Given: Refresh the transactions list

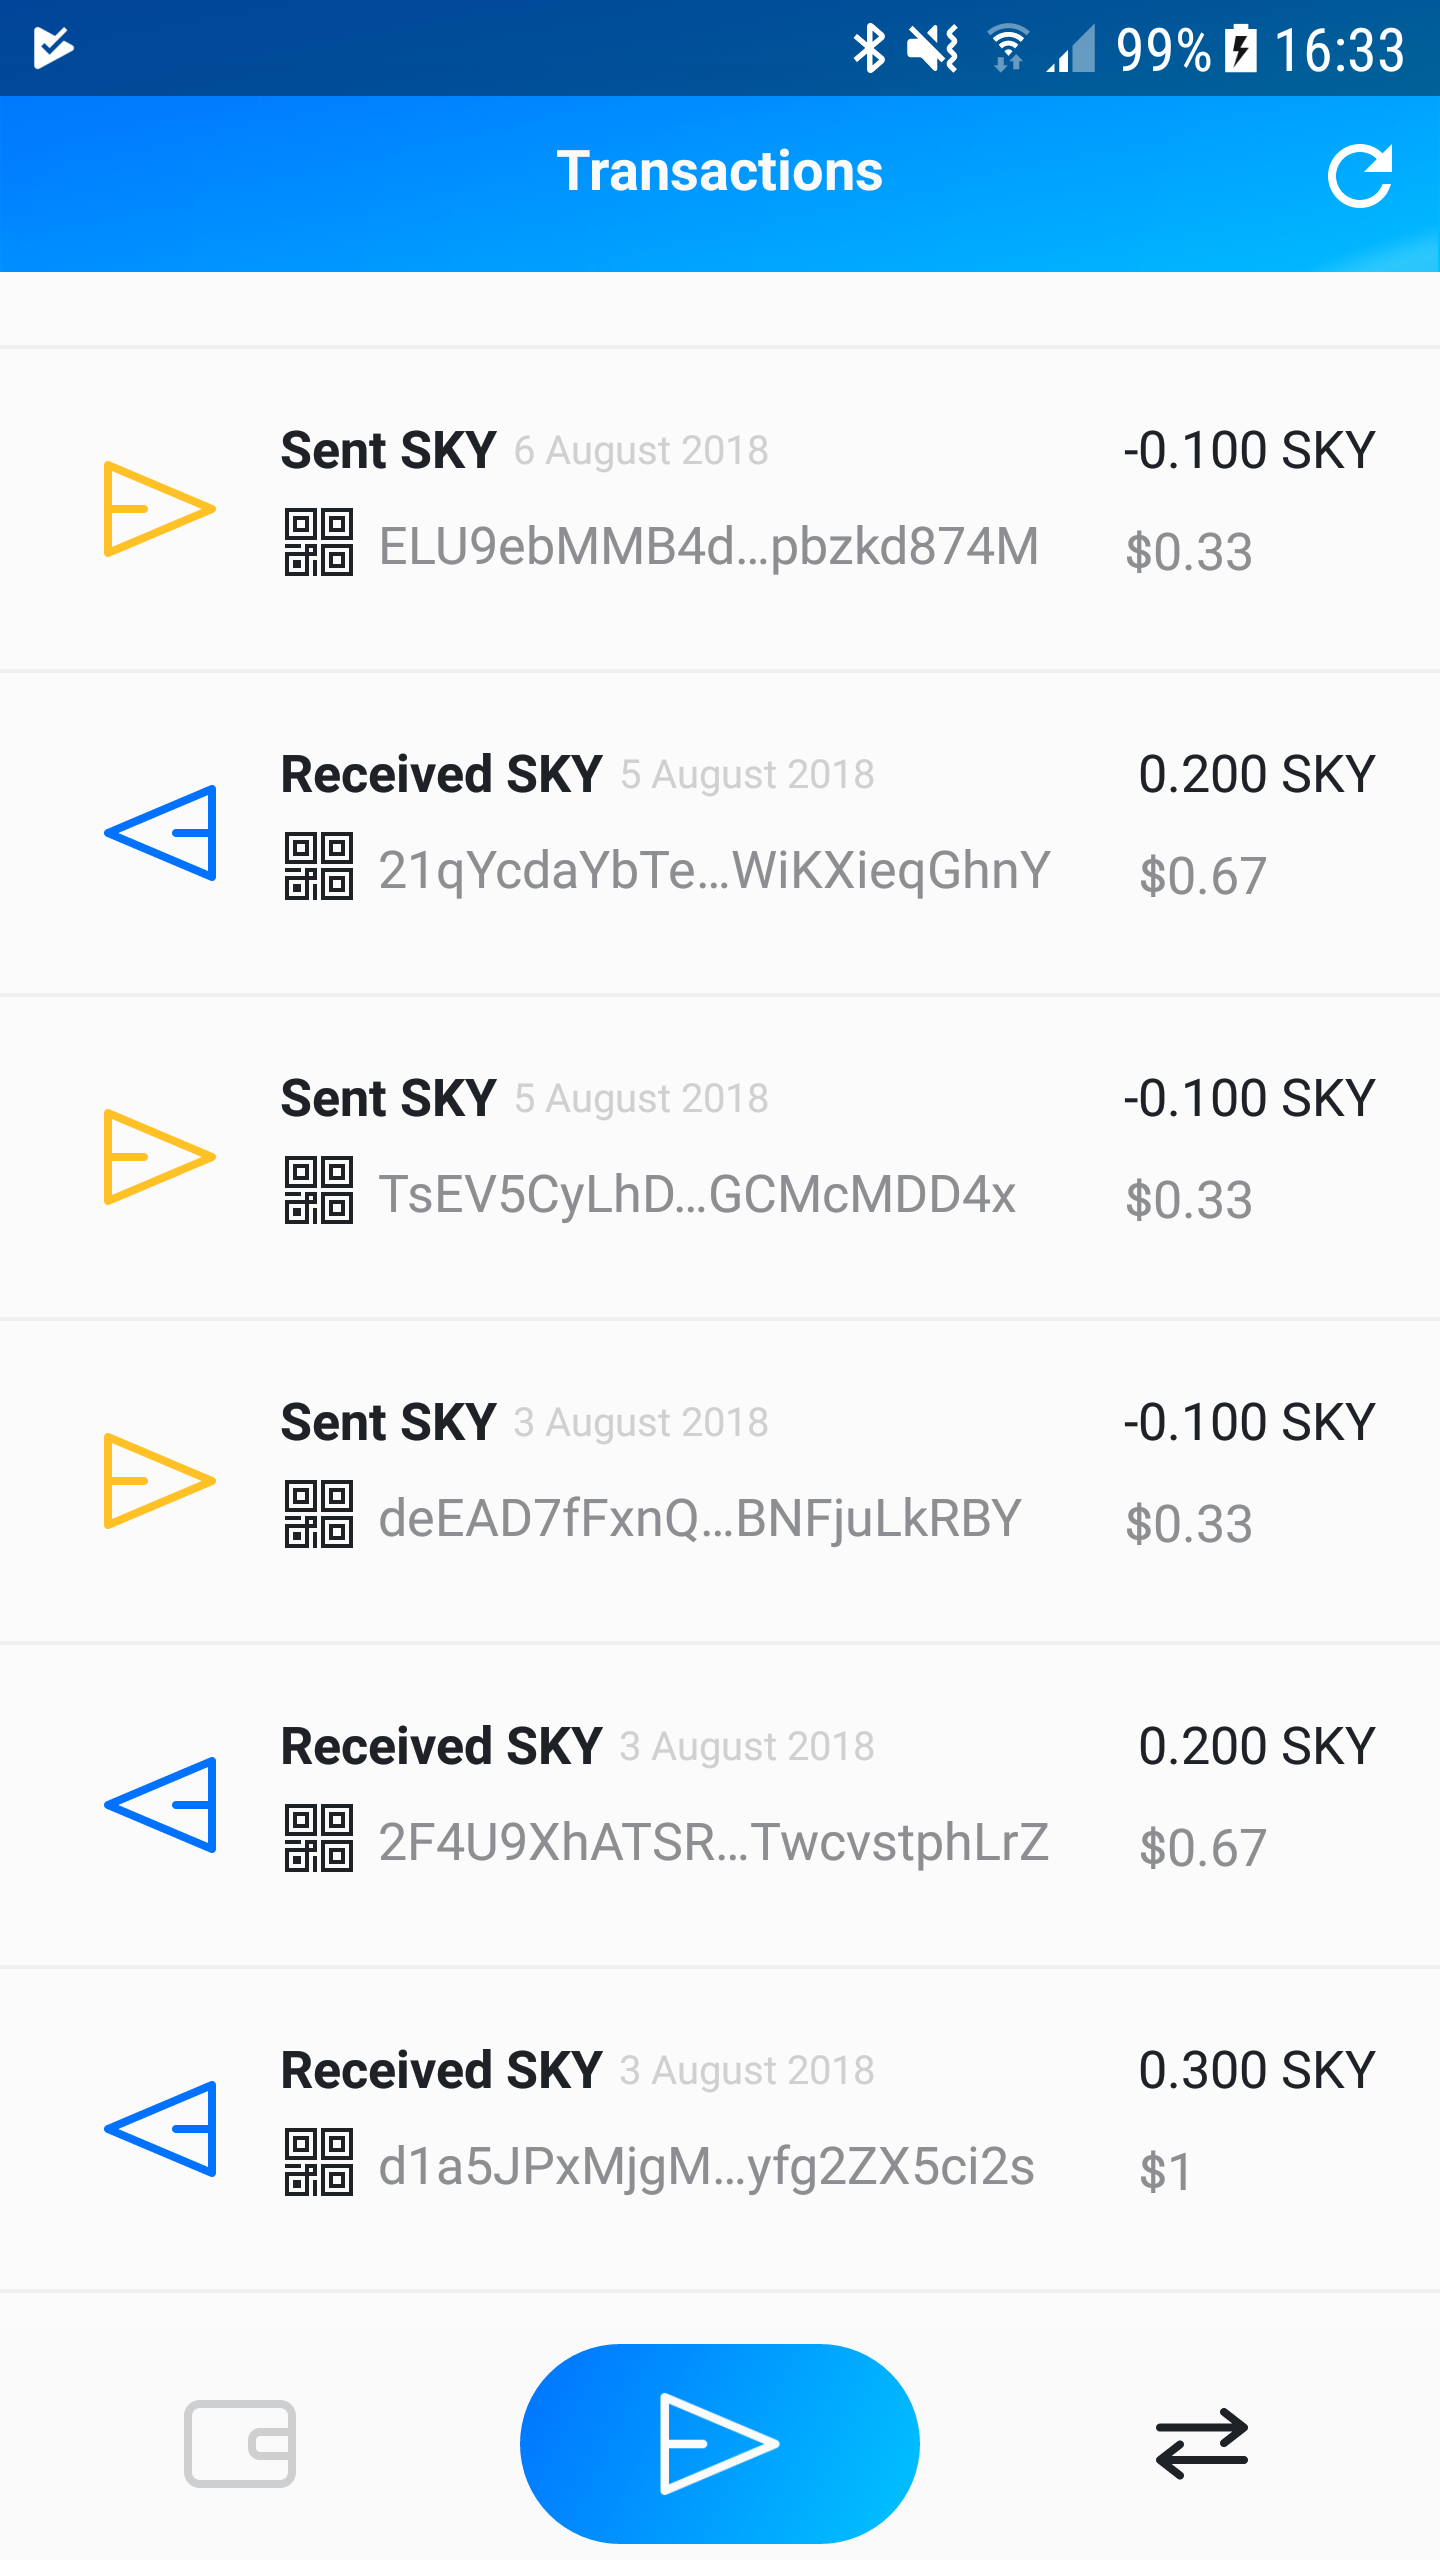Looking at the screenshot, I should tap(1359, 176).
